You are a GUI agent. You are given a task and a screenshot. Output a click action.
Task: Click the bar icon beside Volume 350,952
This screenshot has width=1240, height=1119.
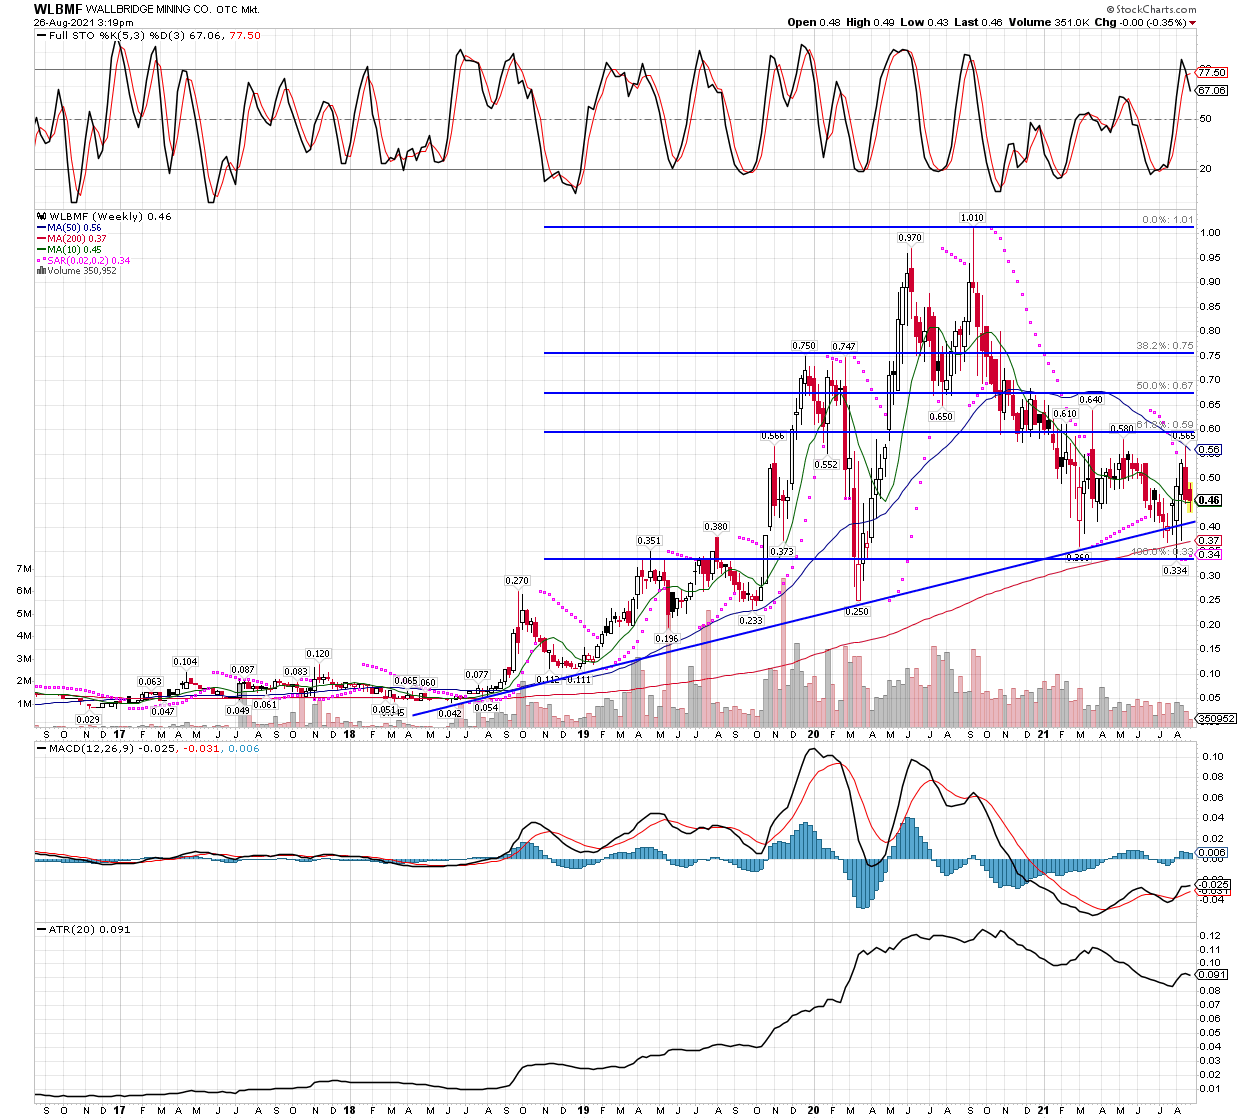click(41, 271)
